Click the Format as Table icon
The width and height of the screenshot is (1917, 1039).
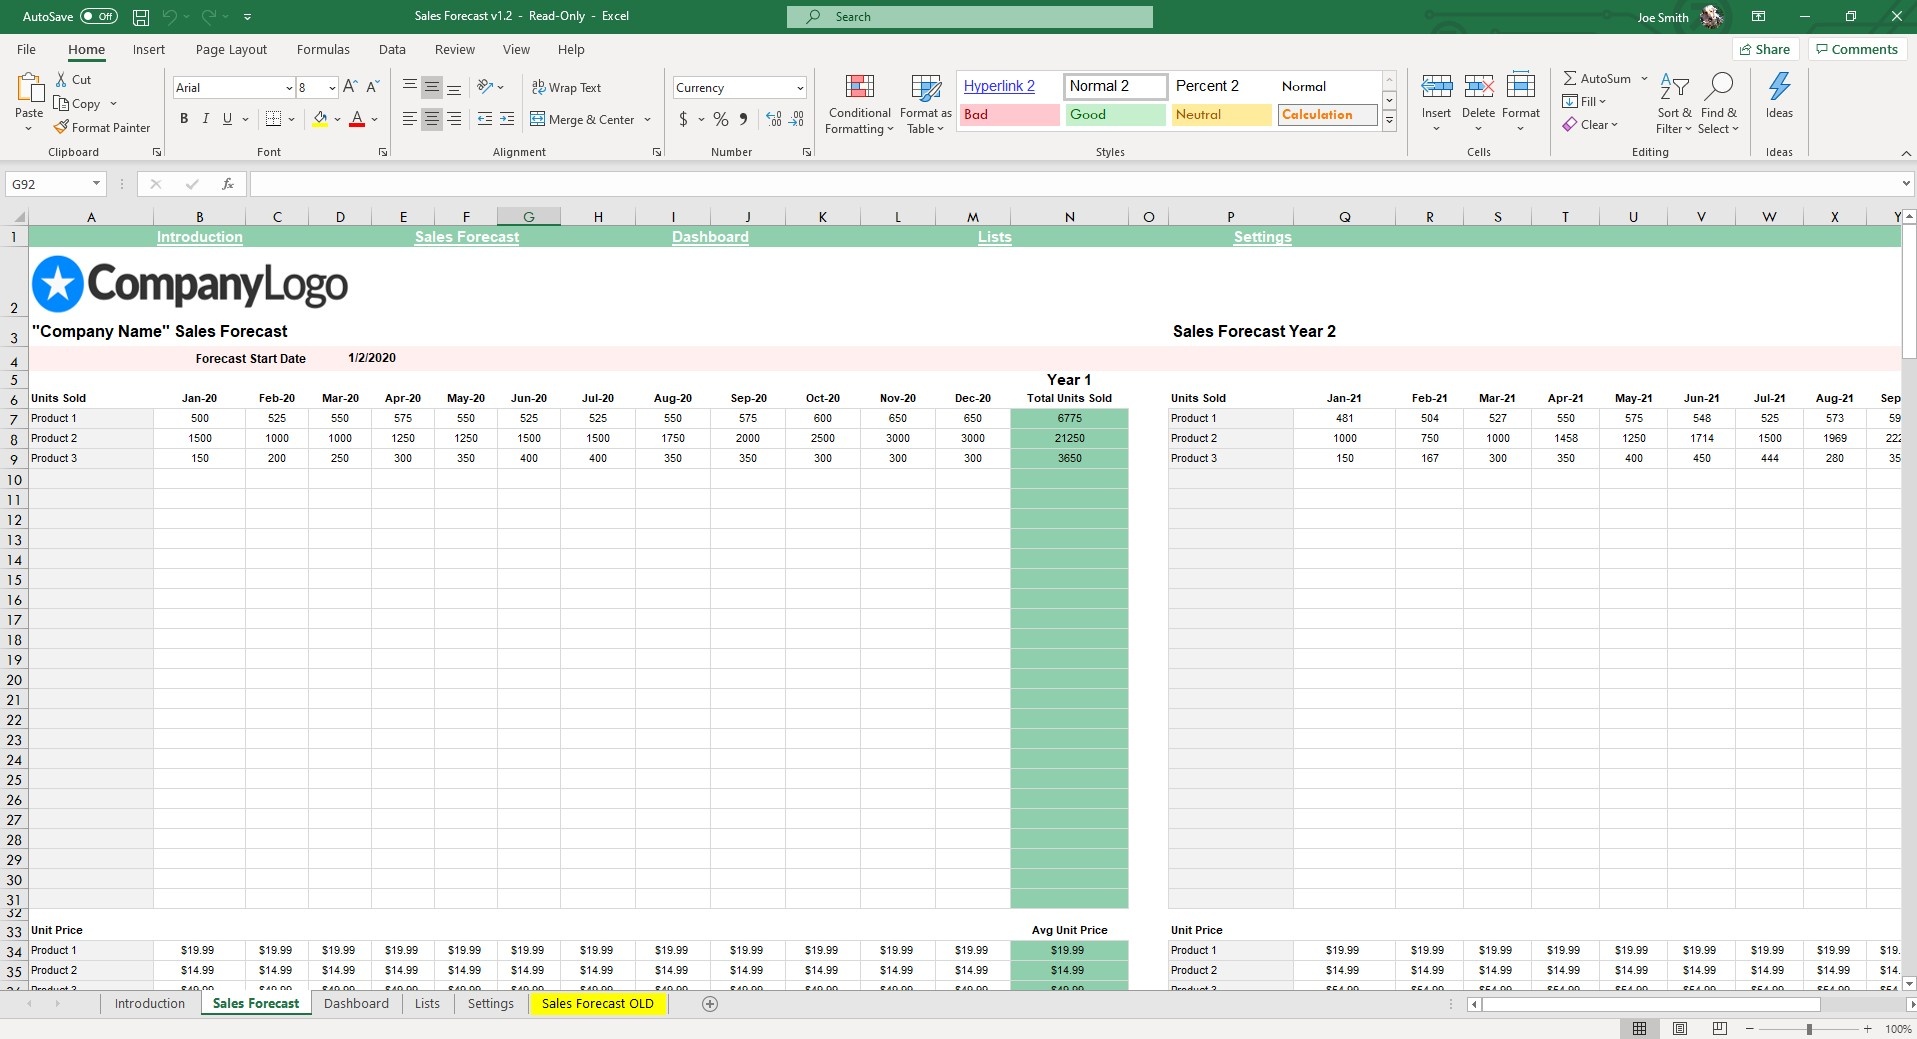[925, 88]
